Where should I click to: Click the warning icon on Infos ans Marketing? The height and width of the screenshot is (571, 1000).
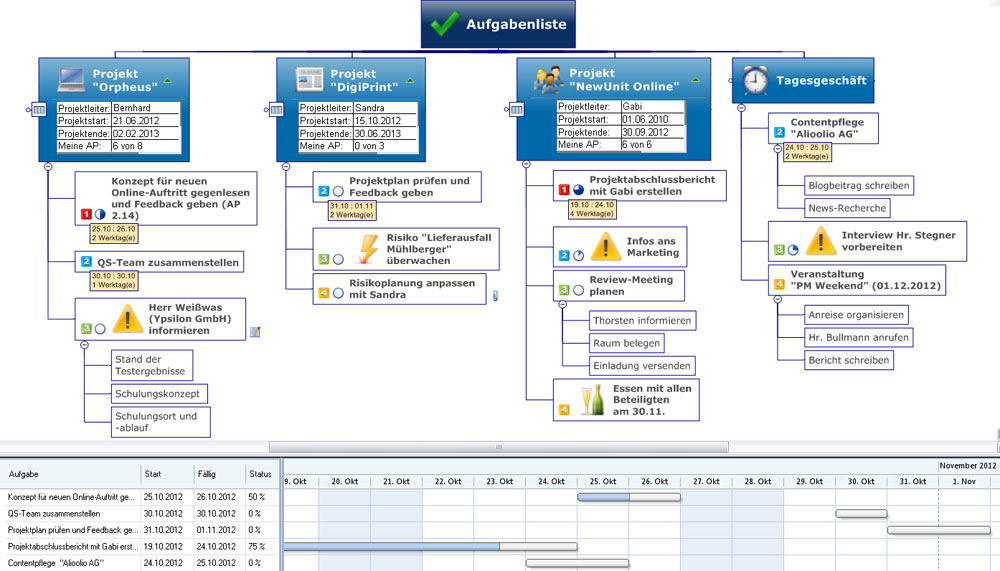tap(606, 246)
